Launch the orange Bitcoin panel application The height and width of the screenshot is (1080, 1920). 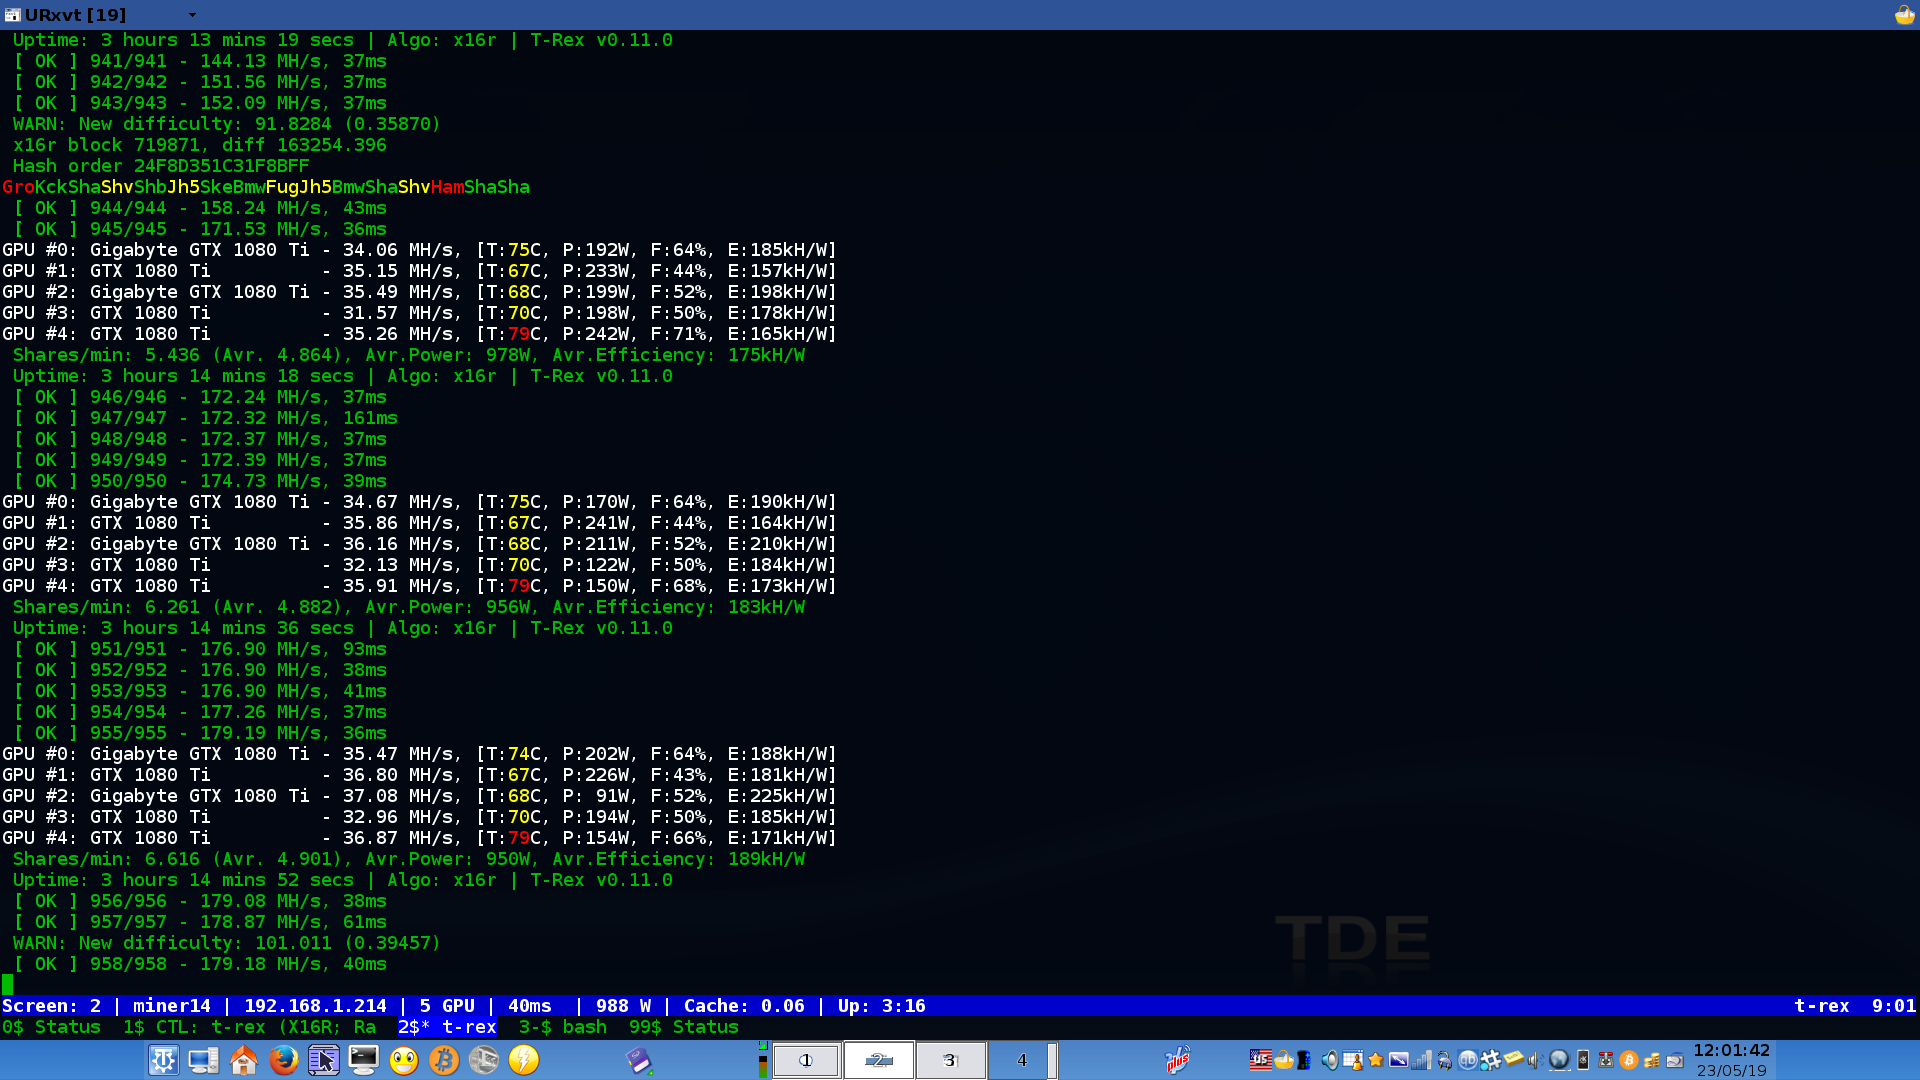[x=443, y=1060]
